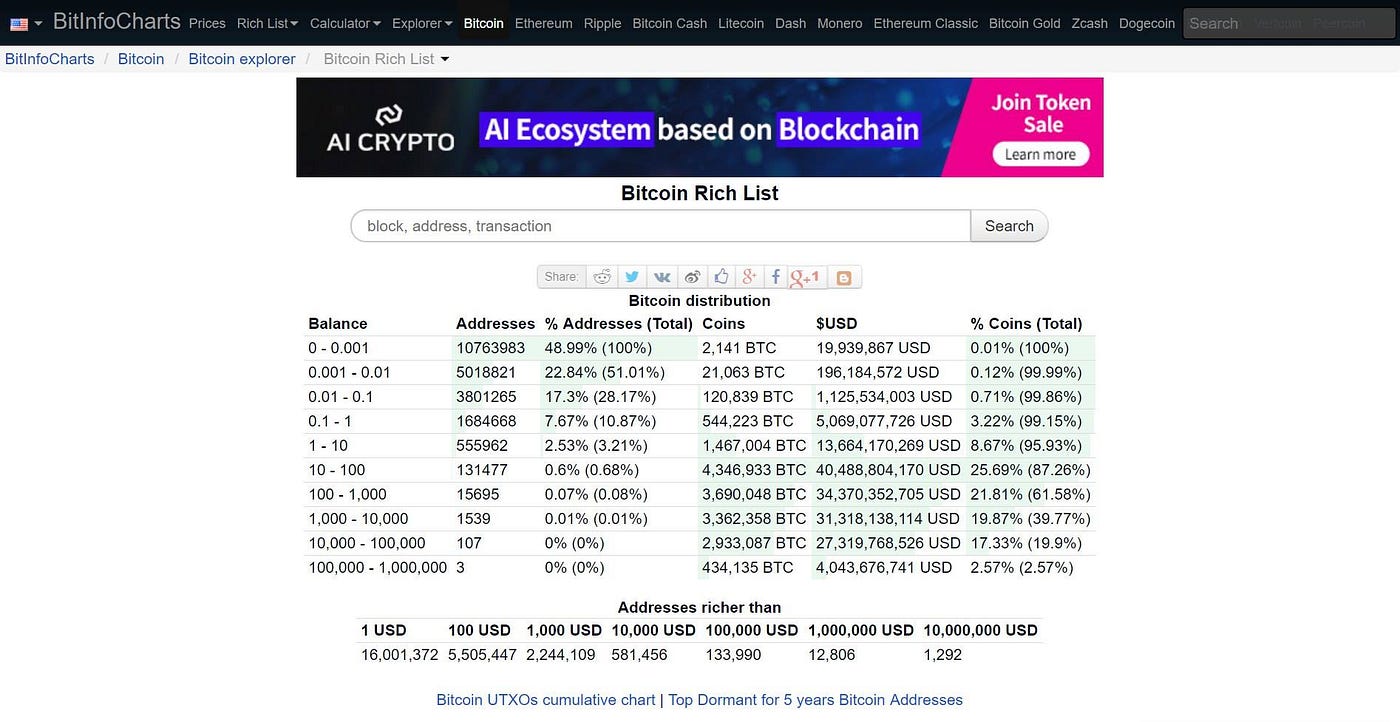Expand the Calculator dropdown
Screen dimensions: 1400x722
point(344,23)
